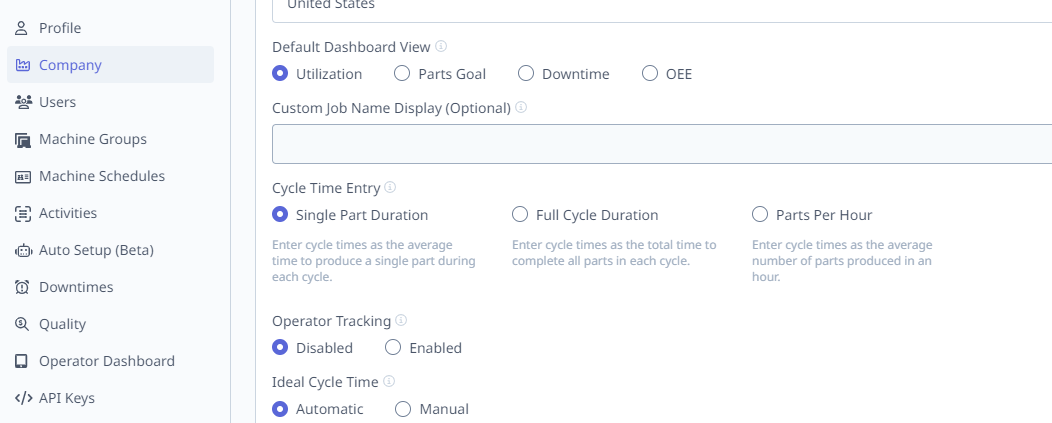The width and height of the screenshot is (1052, 423).
Task: Click the Custom Job Name Display field
Action: pyautogui.click(x=662, y=144)
